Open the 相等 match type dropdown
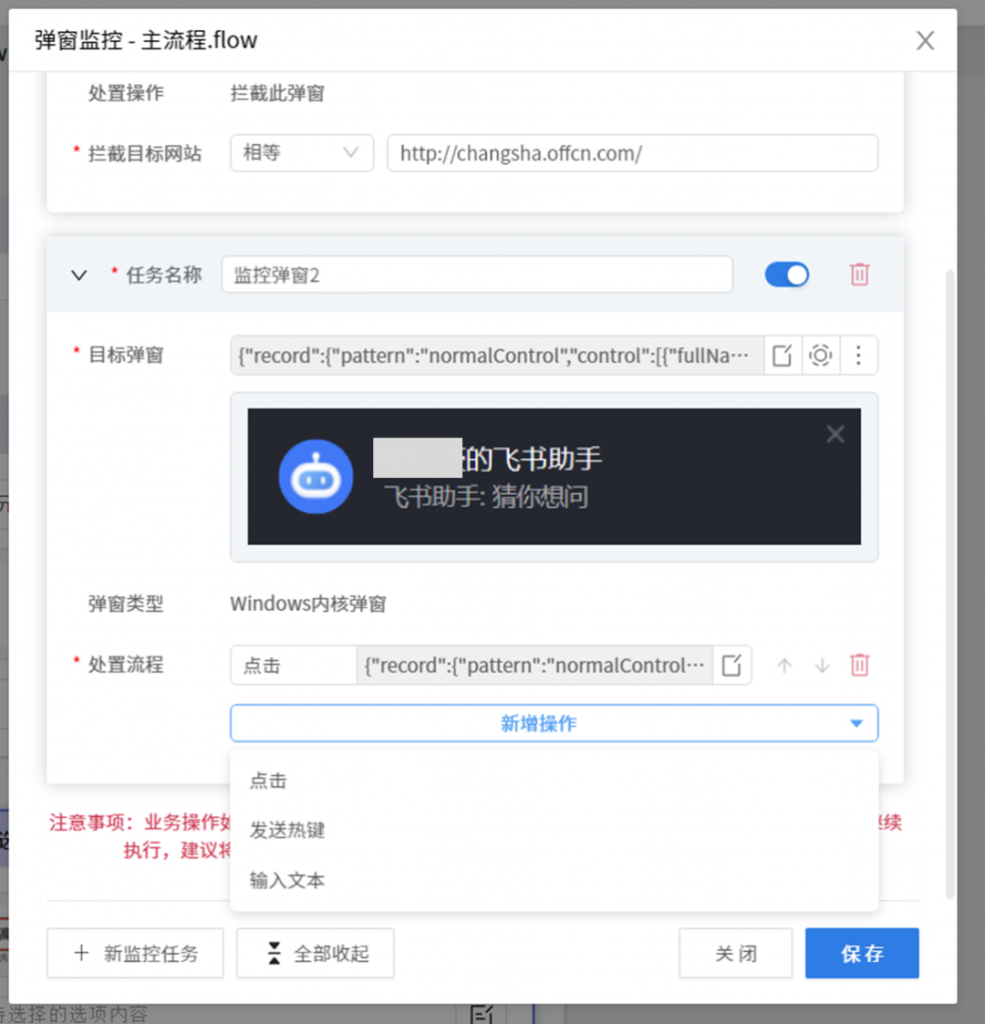 pos(301,153)
